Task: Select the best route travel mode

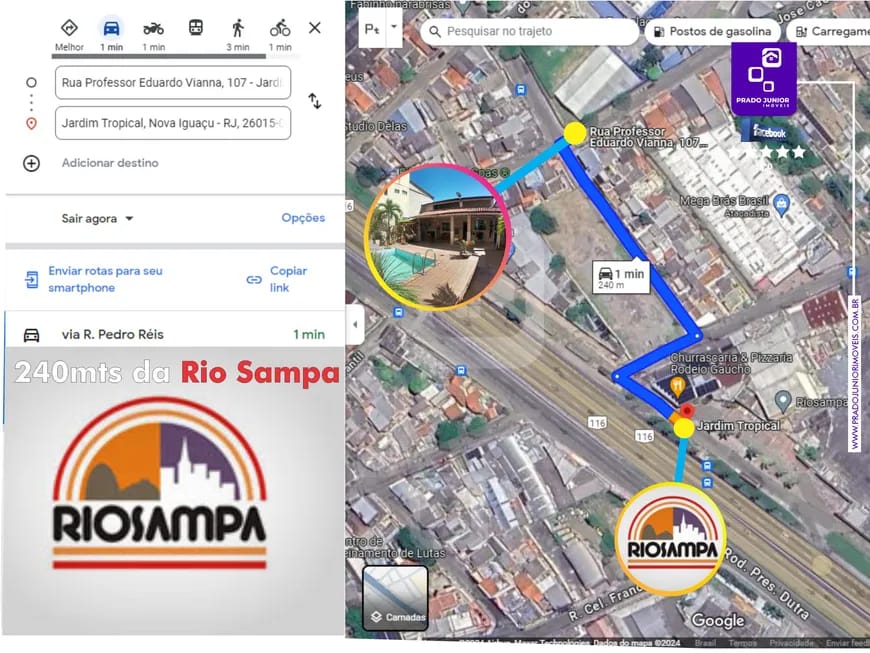Action: click(69, 34)
